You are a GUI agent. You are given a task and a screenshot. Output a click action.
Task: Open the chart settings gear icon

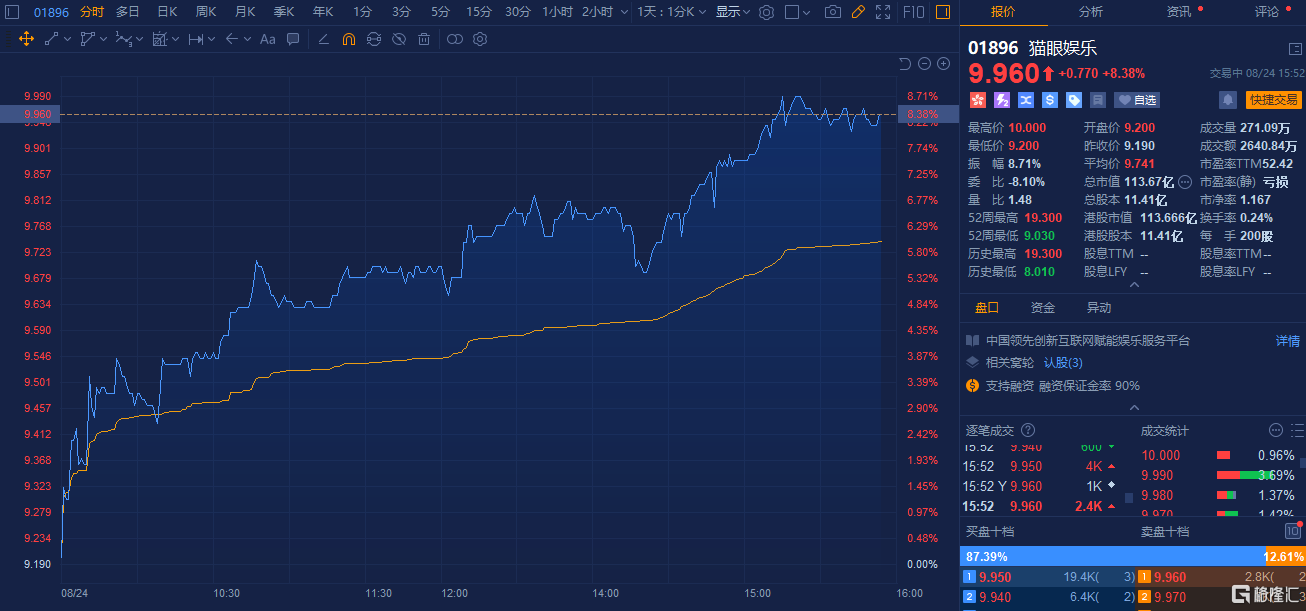coord(766,12)
